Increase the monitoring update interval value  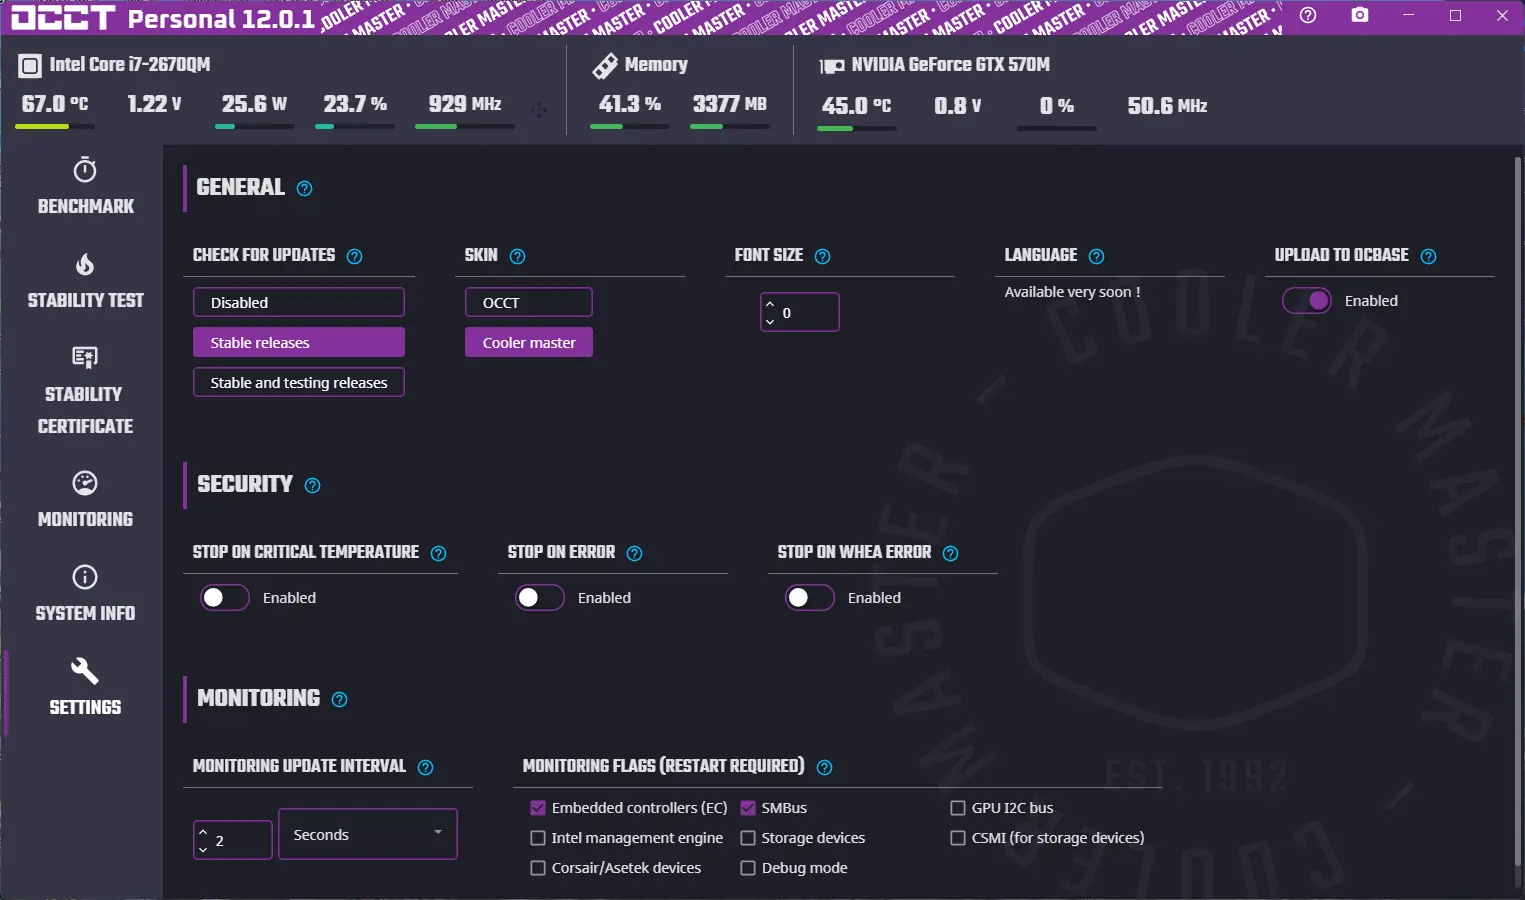(x=203, y=832)
